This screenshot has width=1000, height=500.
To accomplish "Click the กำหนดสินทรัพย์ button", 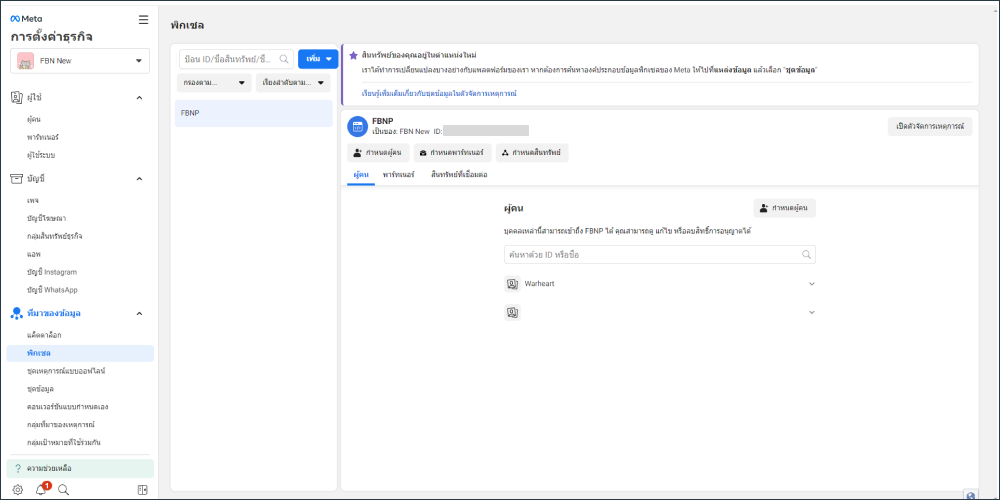I will [532, 153].
